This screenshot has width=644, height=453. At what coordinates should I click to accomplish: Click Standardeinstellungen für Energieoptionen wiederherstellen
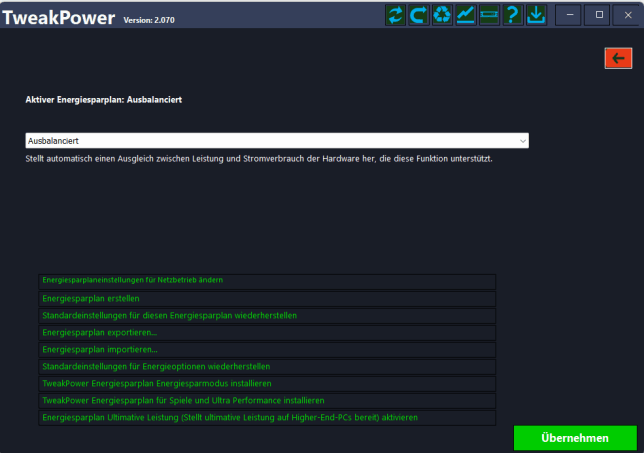267,366
